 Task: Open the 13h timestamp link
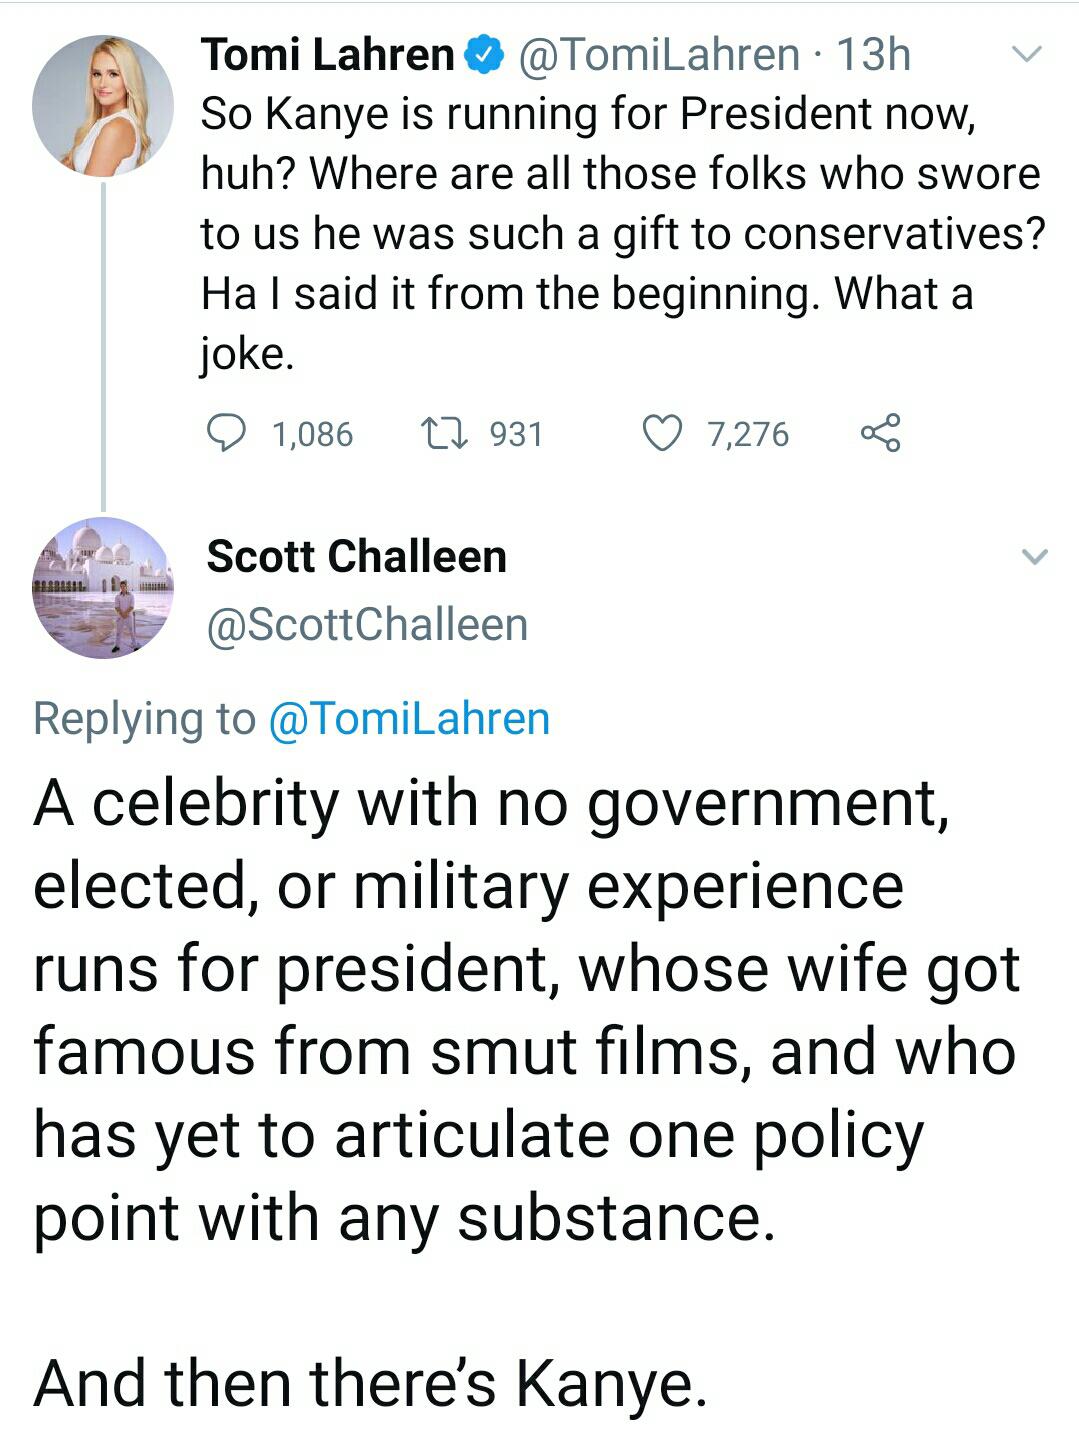point(873,55)
